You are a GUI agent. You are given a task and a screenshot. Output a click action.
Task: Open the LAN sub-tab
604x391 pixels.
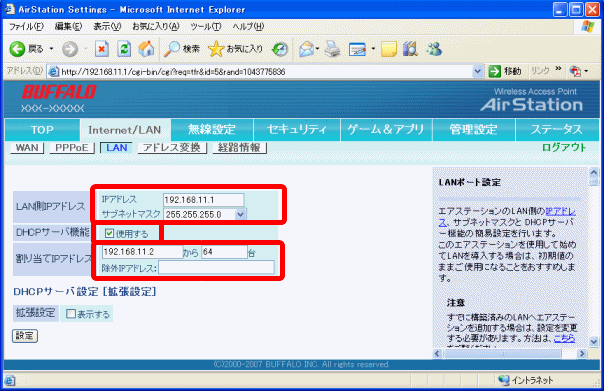[x=116, y=148]
